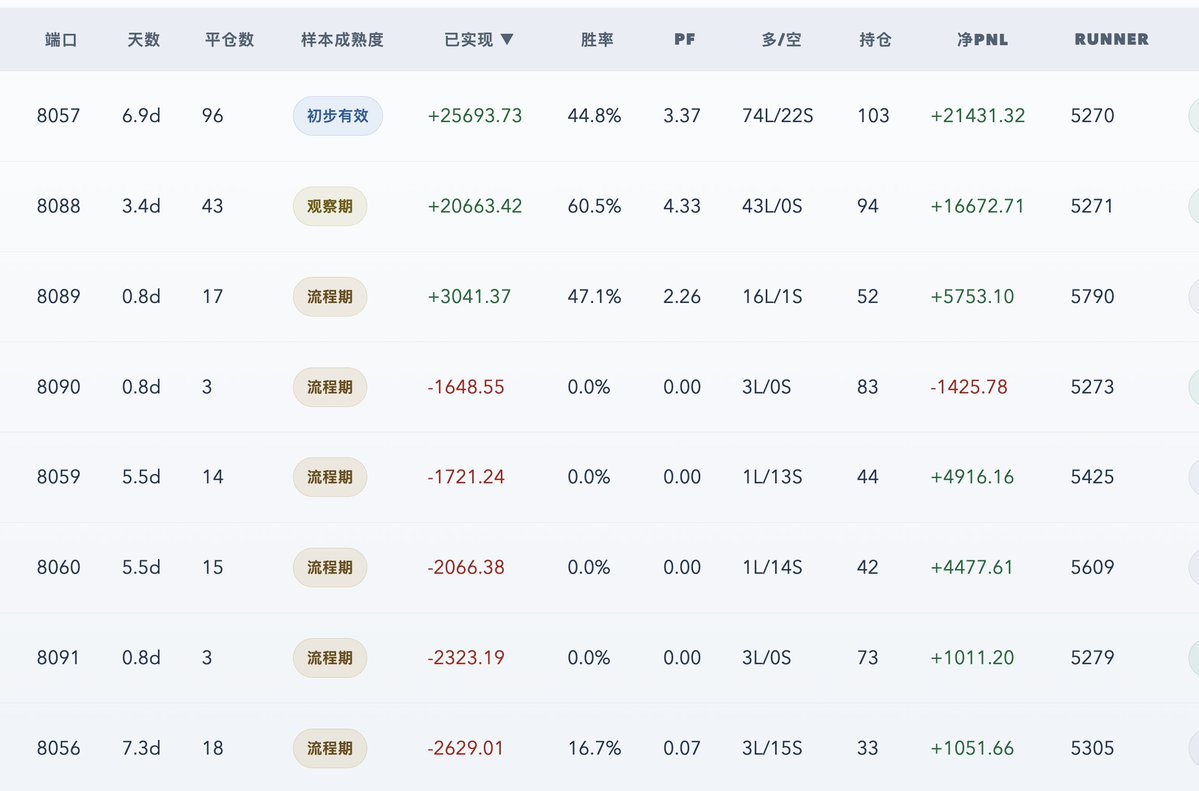Screen dimensions: 1199x791
Task: Click runner value 5425
Action: [1092, 477]
